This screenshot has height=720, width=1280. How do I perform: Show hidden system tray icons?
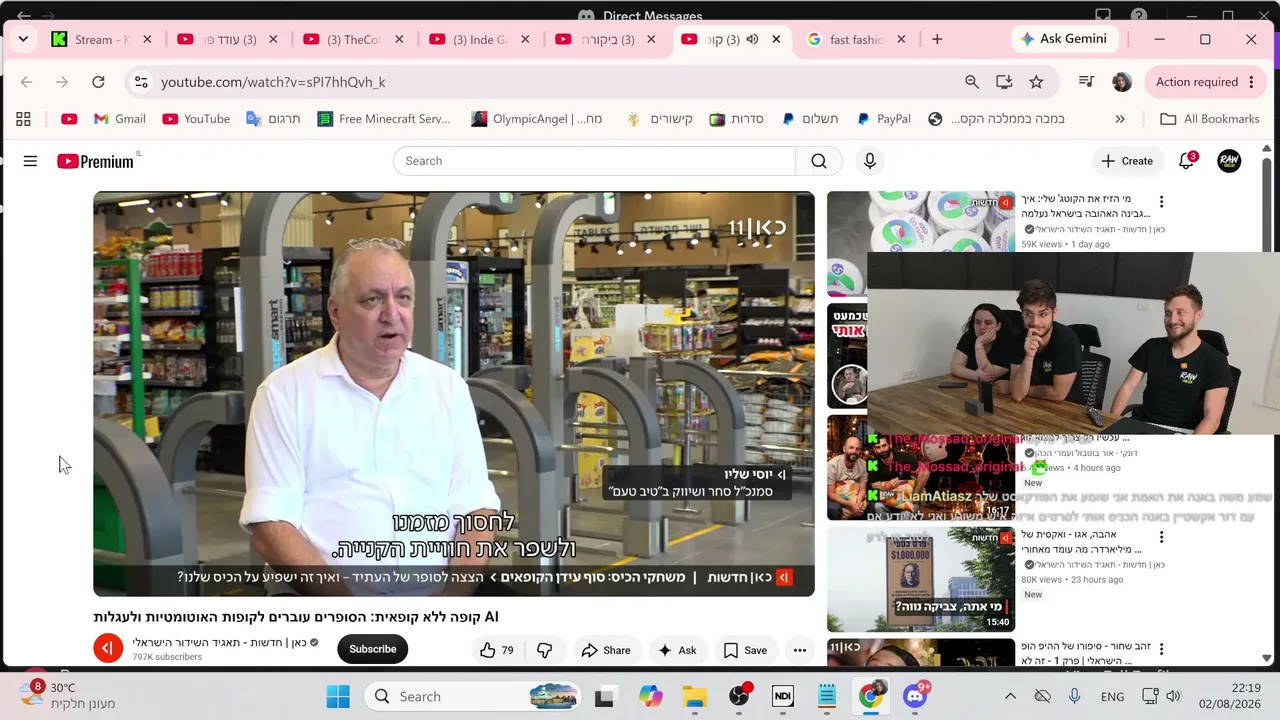(1010, 696)
